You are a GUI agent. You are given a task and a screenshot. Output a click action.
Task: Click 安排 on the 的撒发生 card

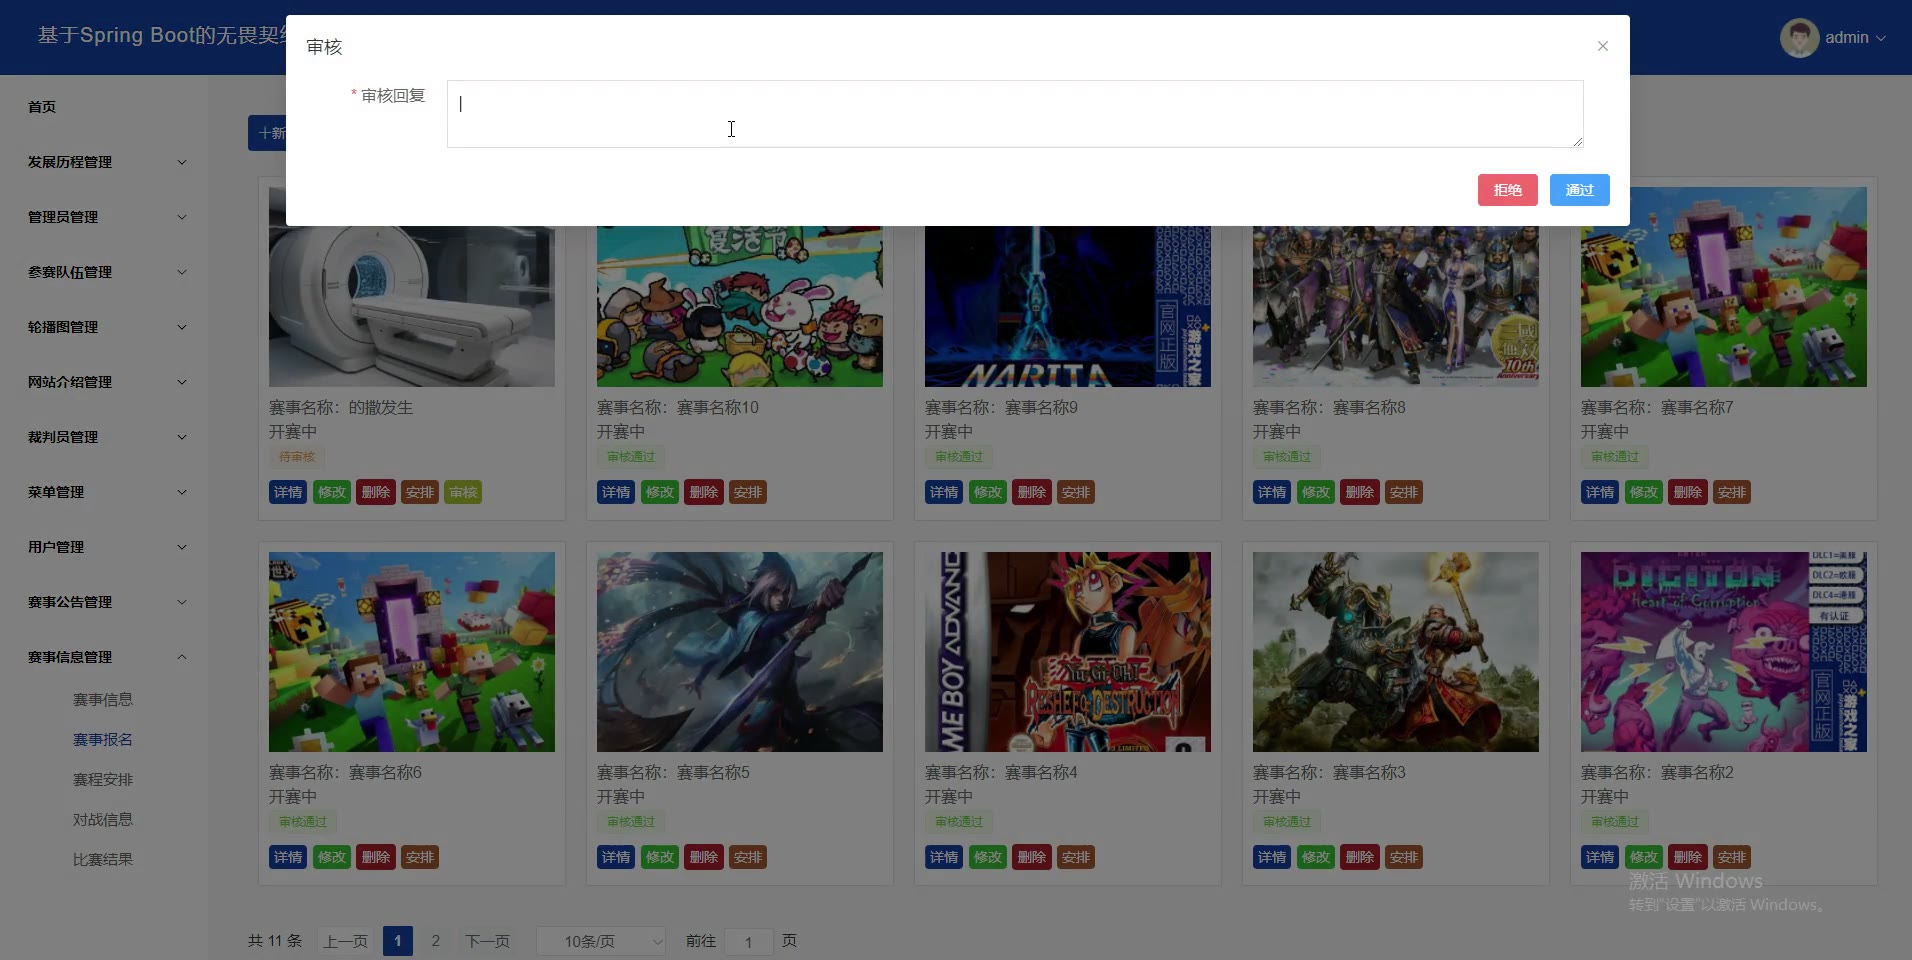420,492
